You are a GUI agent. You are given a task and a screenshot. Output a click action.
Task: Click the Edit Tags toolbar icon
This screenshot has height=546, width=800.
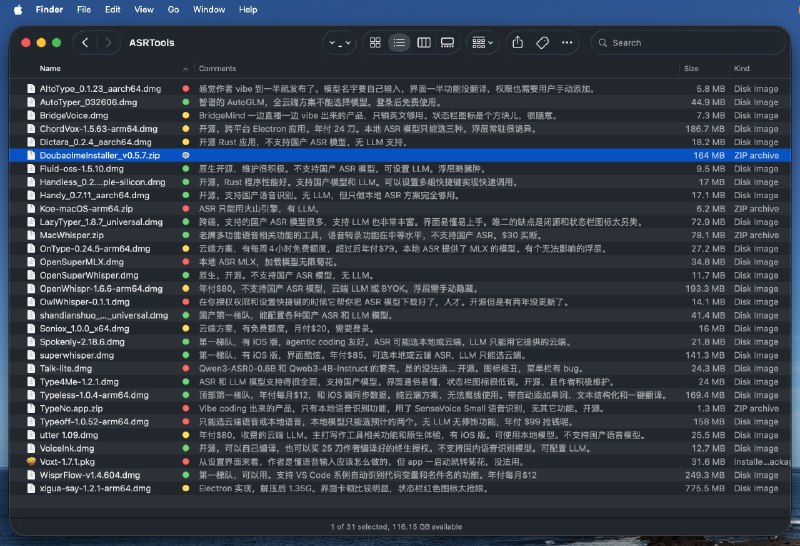click(x=542, y=43)
